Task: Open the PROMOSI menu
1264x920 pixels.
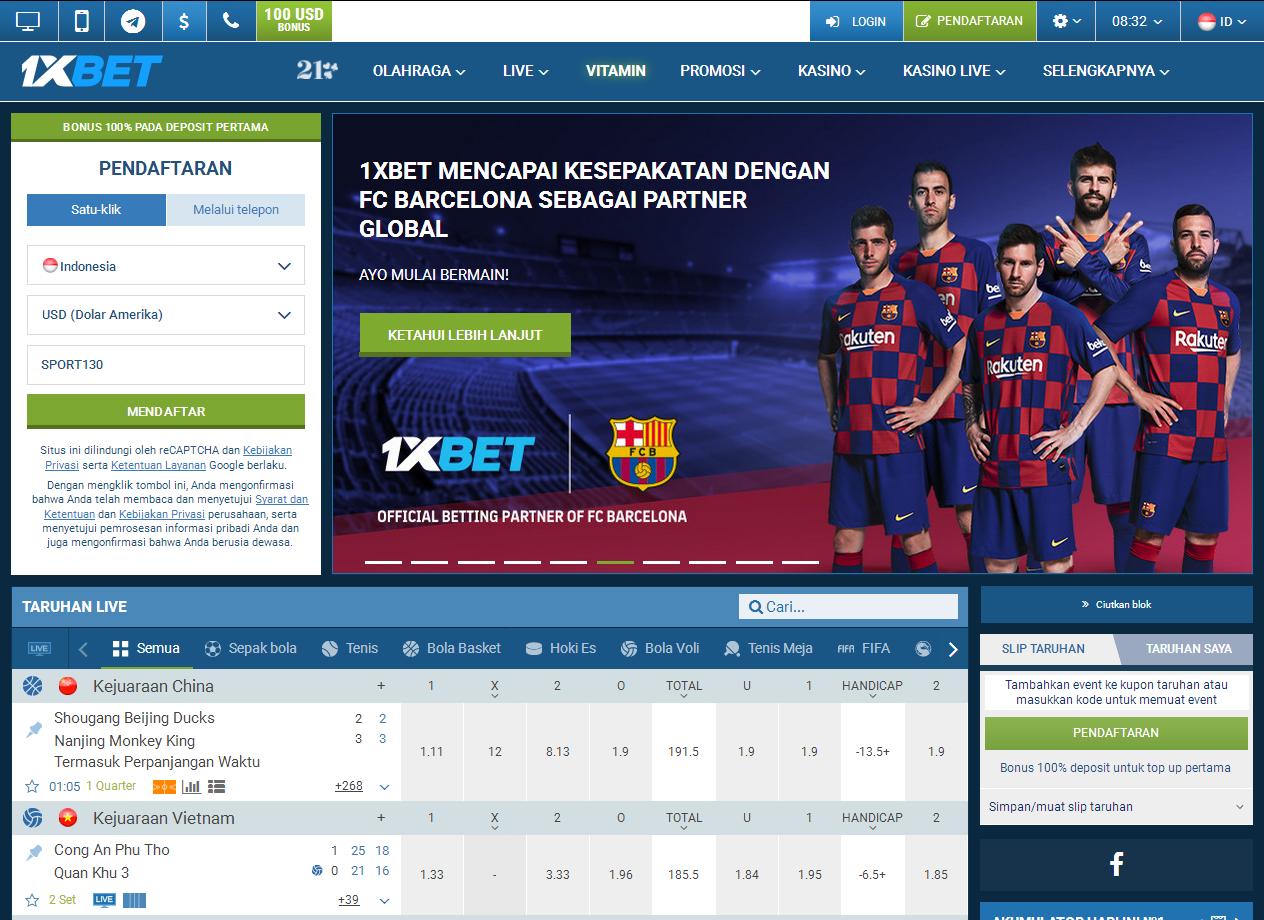Action: pos(720,71)
